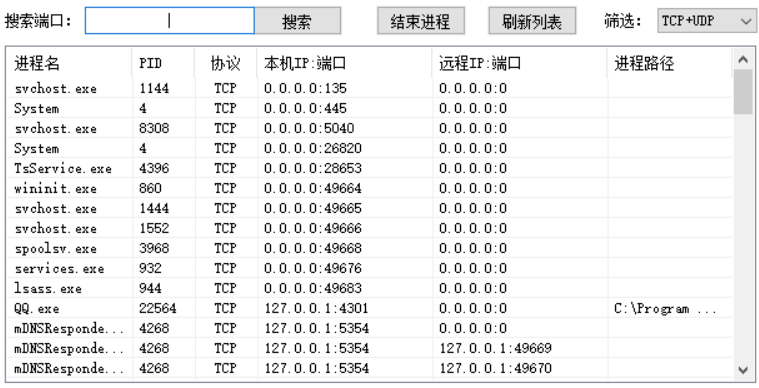
Task: Sort by PID column header
Action: coord(163,63)
